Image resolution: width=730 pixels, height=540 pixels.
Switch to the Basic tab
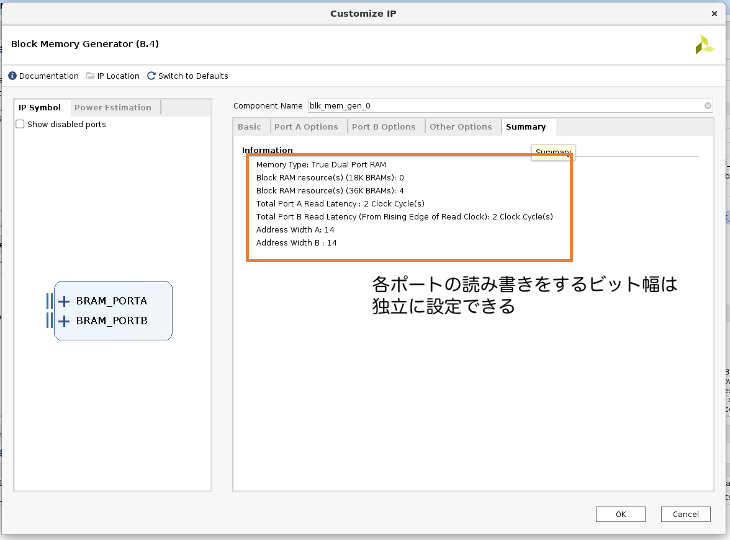tap(249, 127)
